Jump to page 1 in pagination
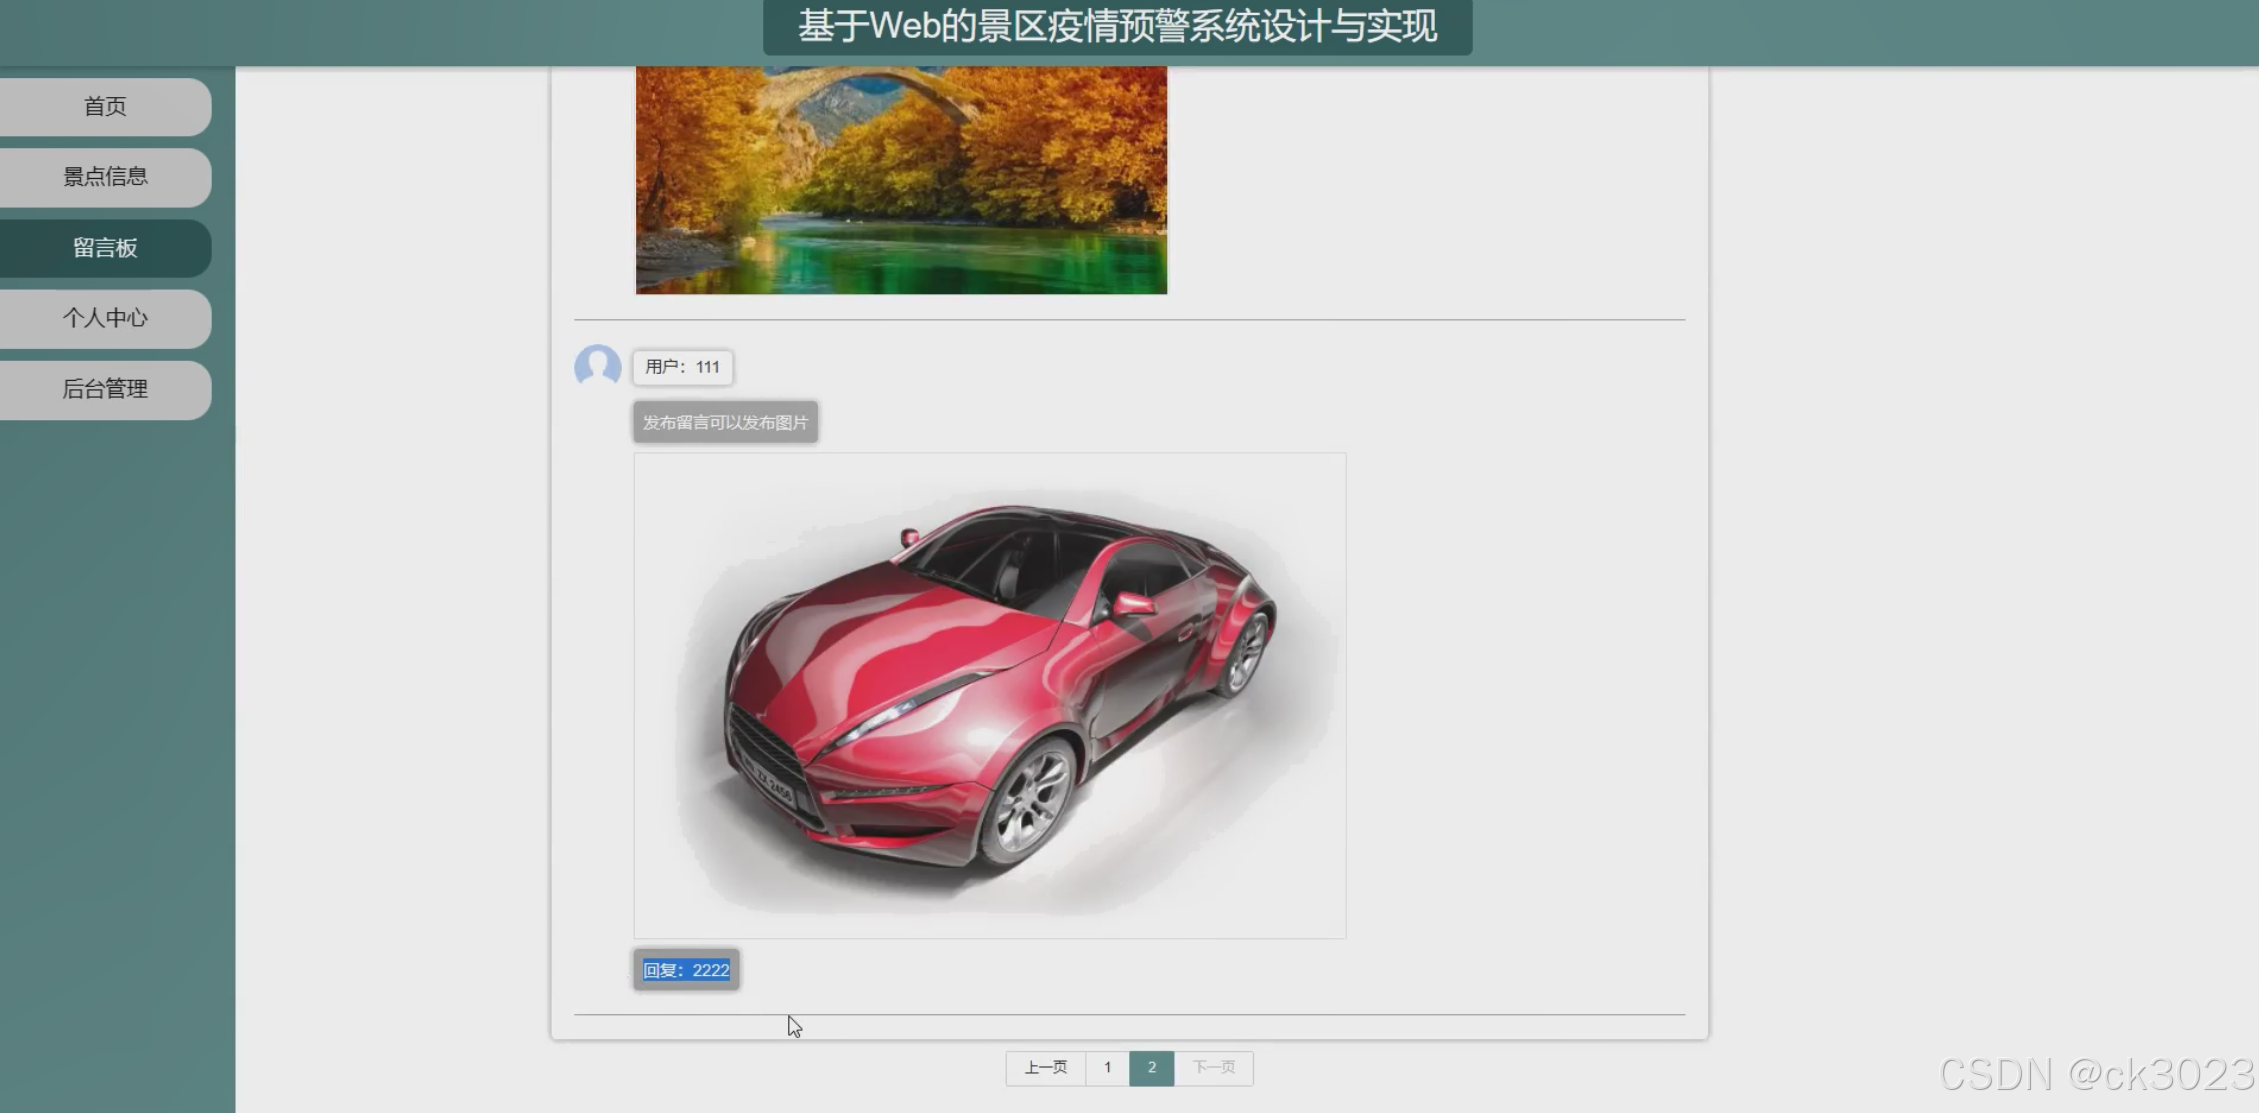The height and width of the screenshot is (1113, 2259). click(1107, 1068)
